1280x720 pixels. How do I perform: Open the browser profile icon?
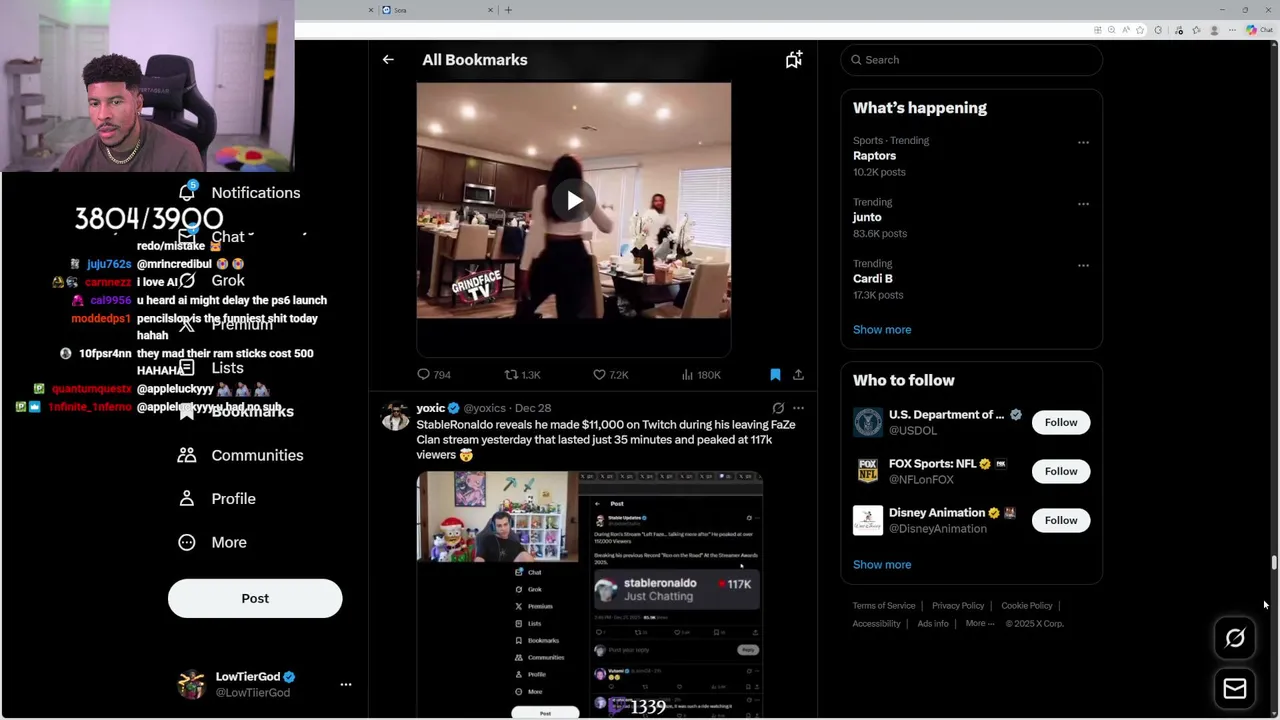click(1214, 30)
